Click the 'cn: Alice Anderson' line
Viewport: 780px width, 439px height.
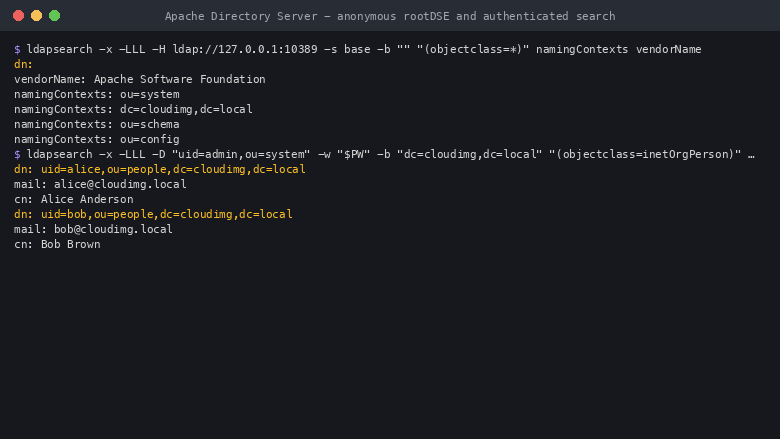tap(74, 199)
